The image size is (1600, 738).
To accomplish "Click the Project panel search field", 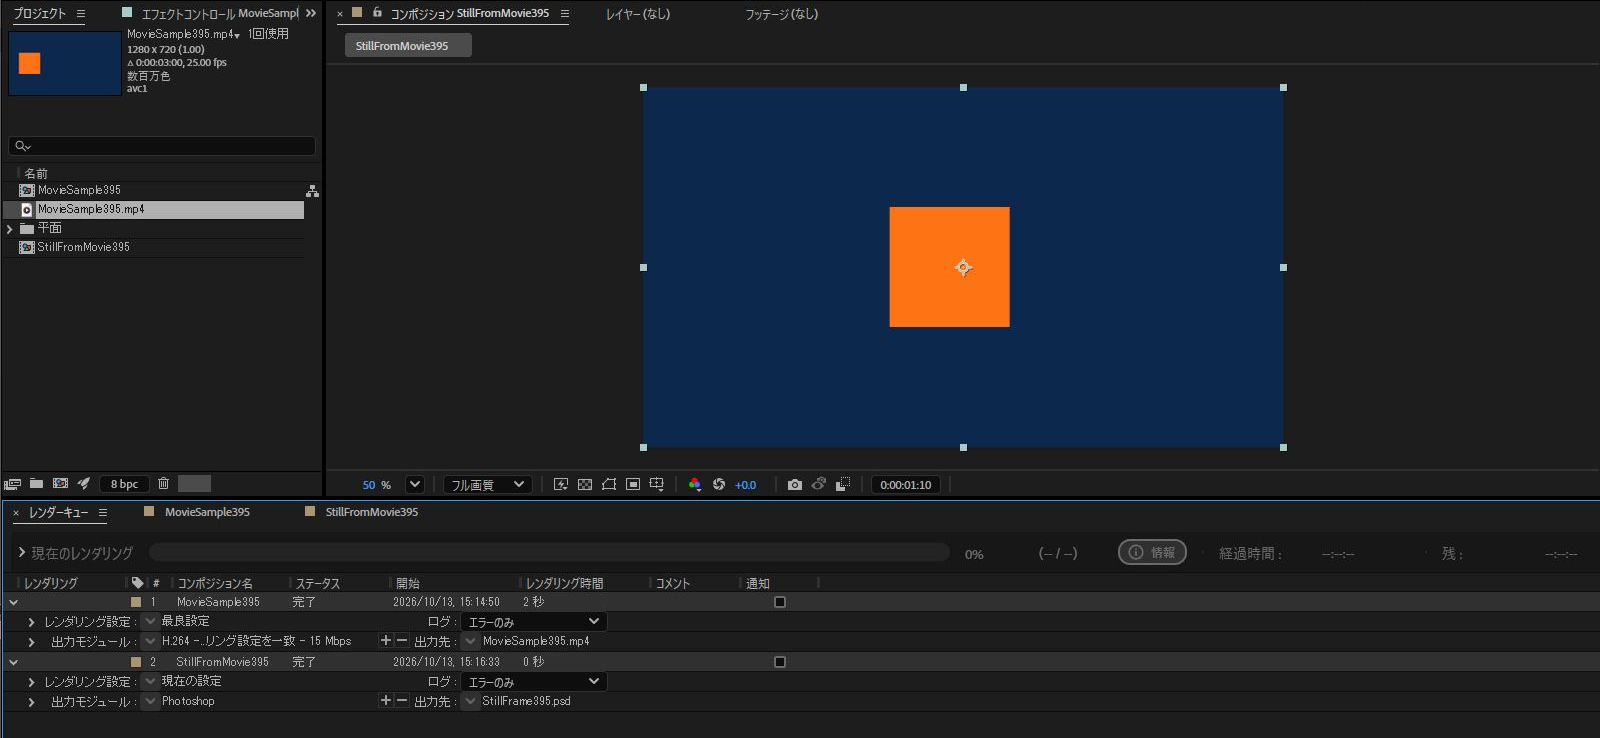I will tap(162, 146).
